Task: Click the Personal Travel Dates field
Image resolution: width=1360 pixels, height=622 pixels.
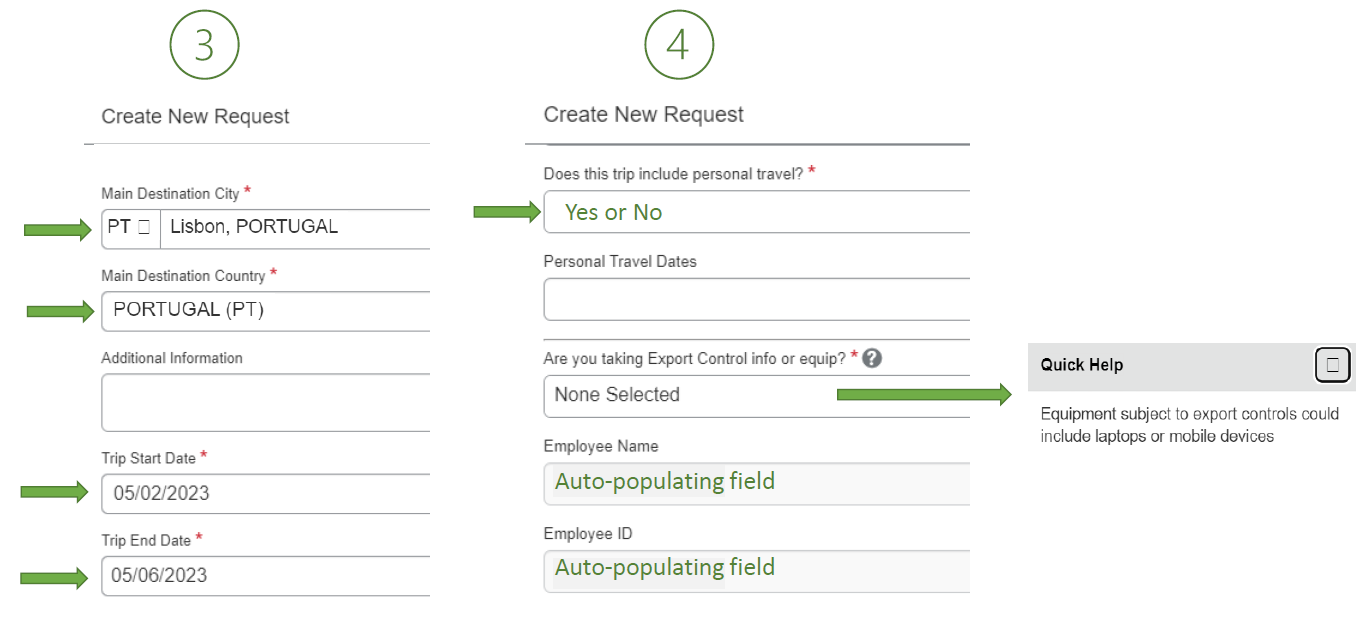Action: pyautogui.click(x=756, y=299)
